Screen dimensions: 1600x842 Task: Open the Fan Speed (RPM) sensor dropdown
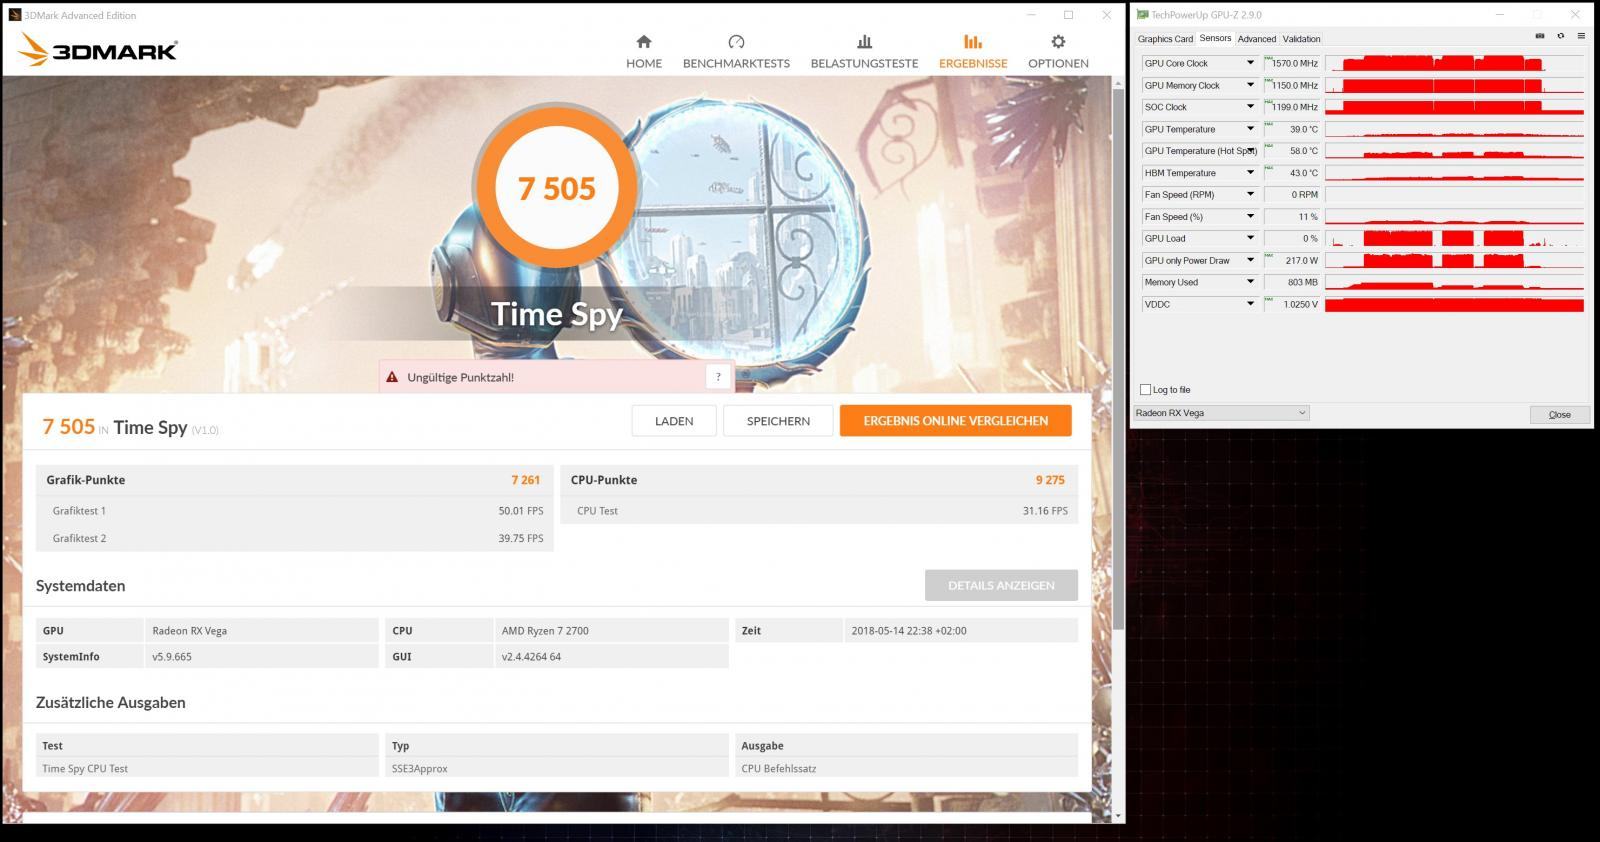click(x=1250, y=195)
